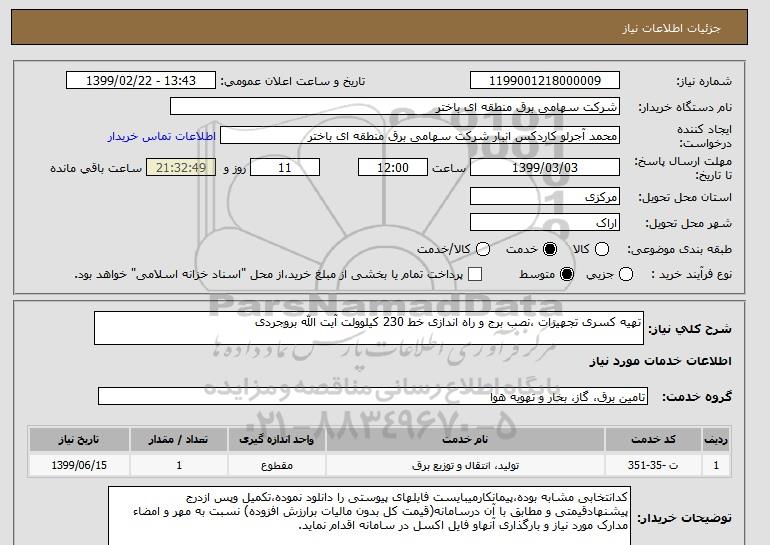The width and height of the screenshot is (770, 545).
Task: Click service name تولید، انتقال و توزیع برق
Action: (465, 465)
